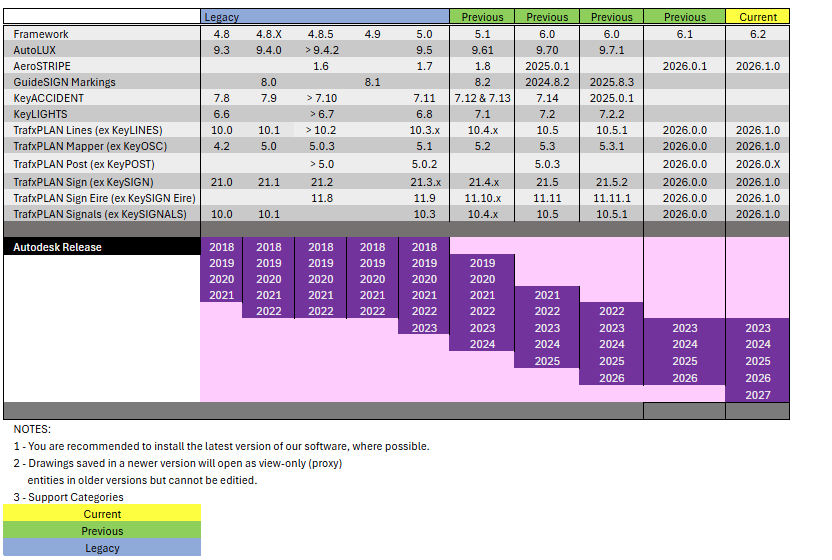
Task: Select Framework version 4.8.X cell
Action: pos(268,34)
